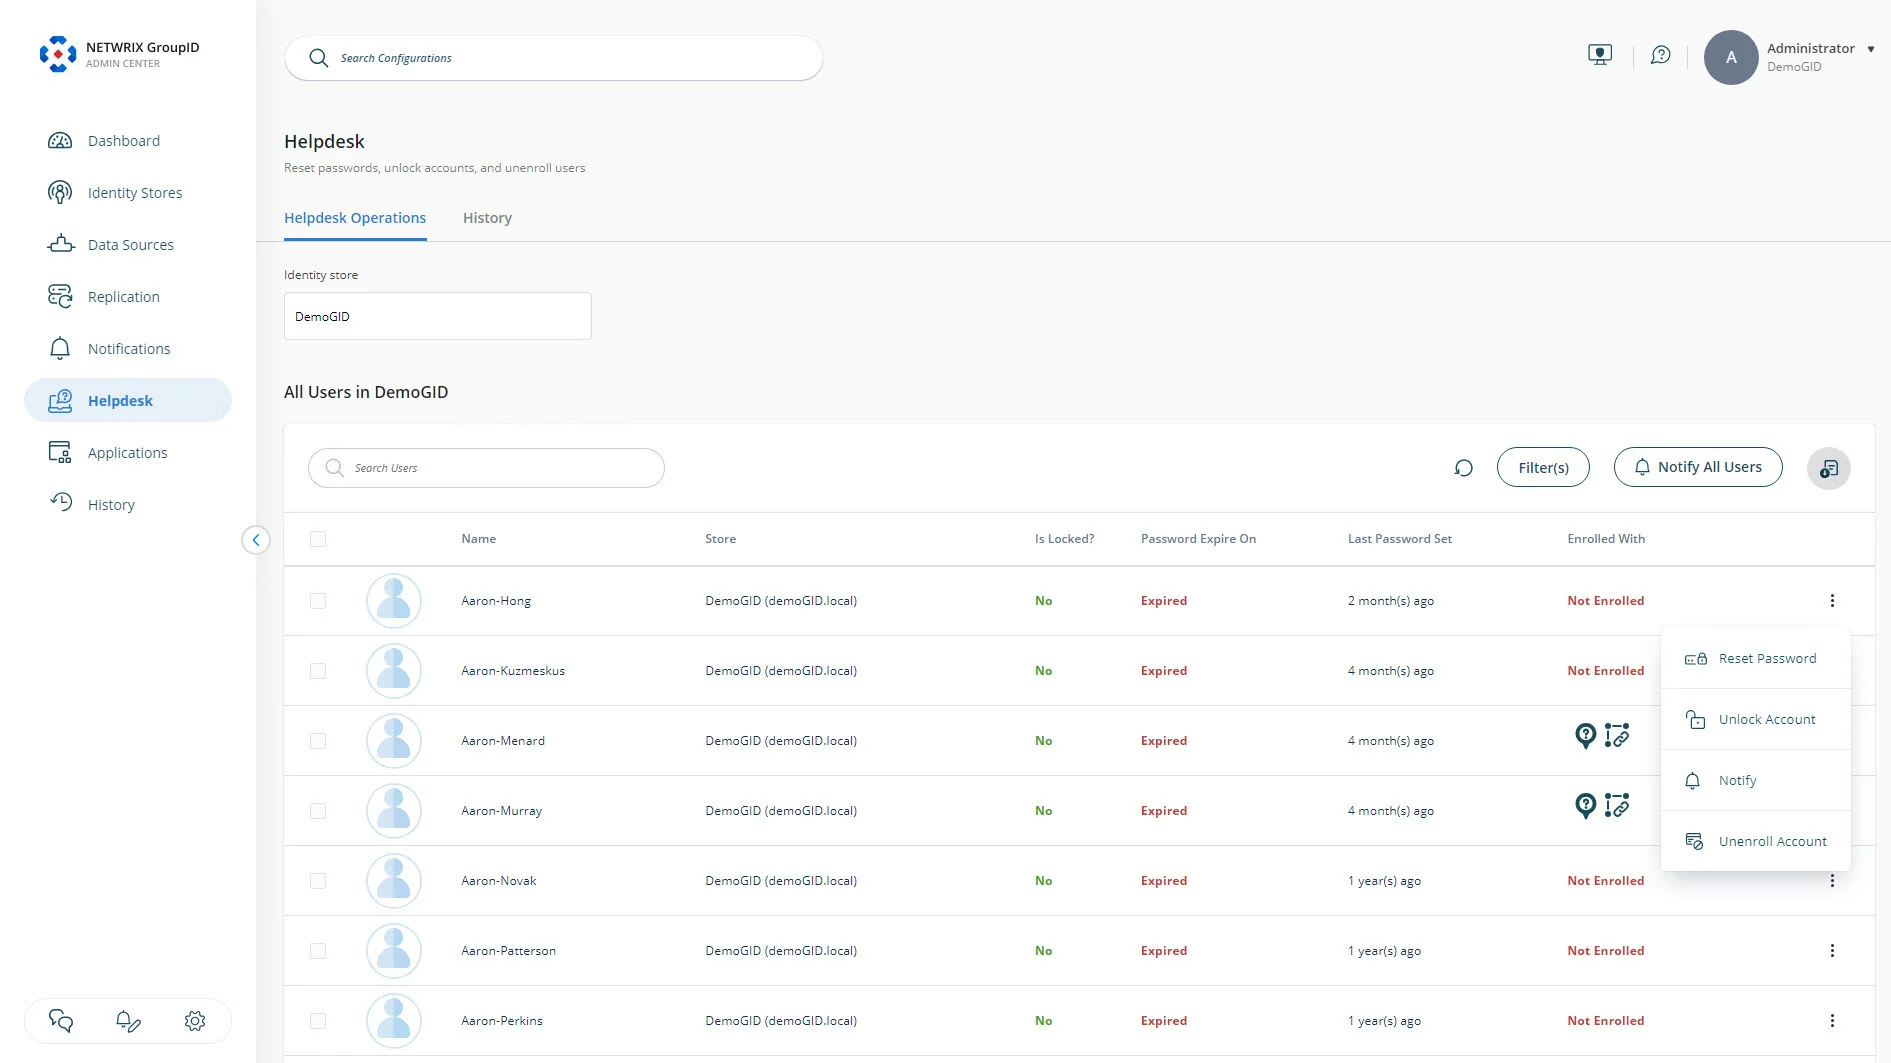Tick the Aaron-Patterson checkbox
Screen dimensions: 1891x1063
[x=318, y=951]
